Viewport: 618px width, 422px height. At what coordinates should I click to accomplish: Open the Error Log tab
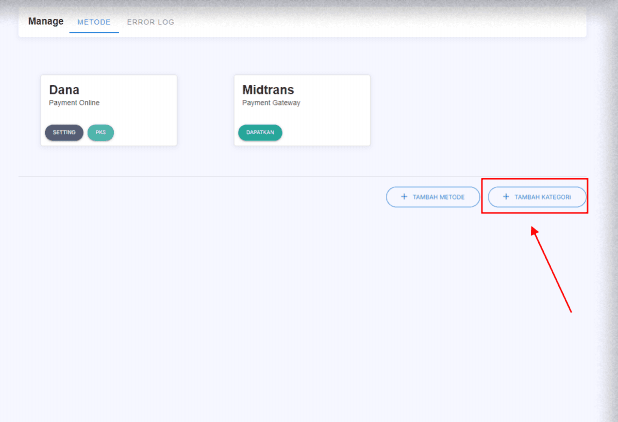(150, 22)
